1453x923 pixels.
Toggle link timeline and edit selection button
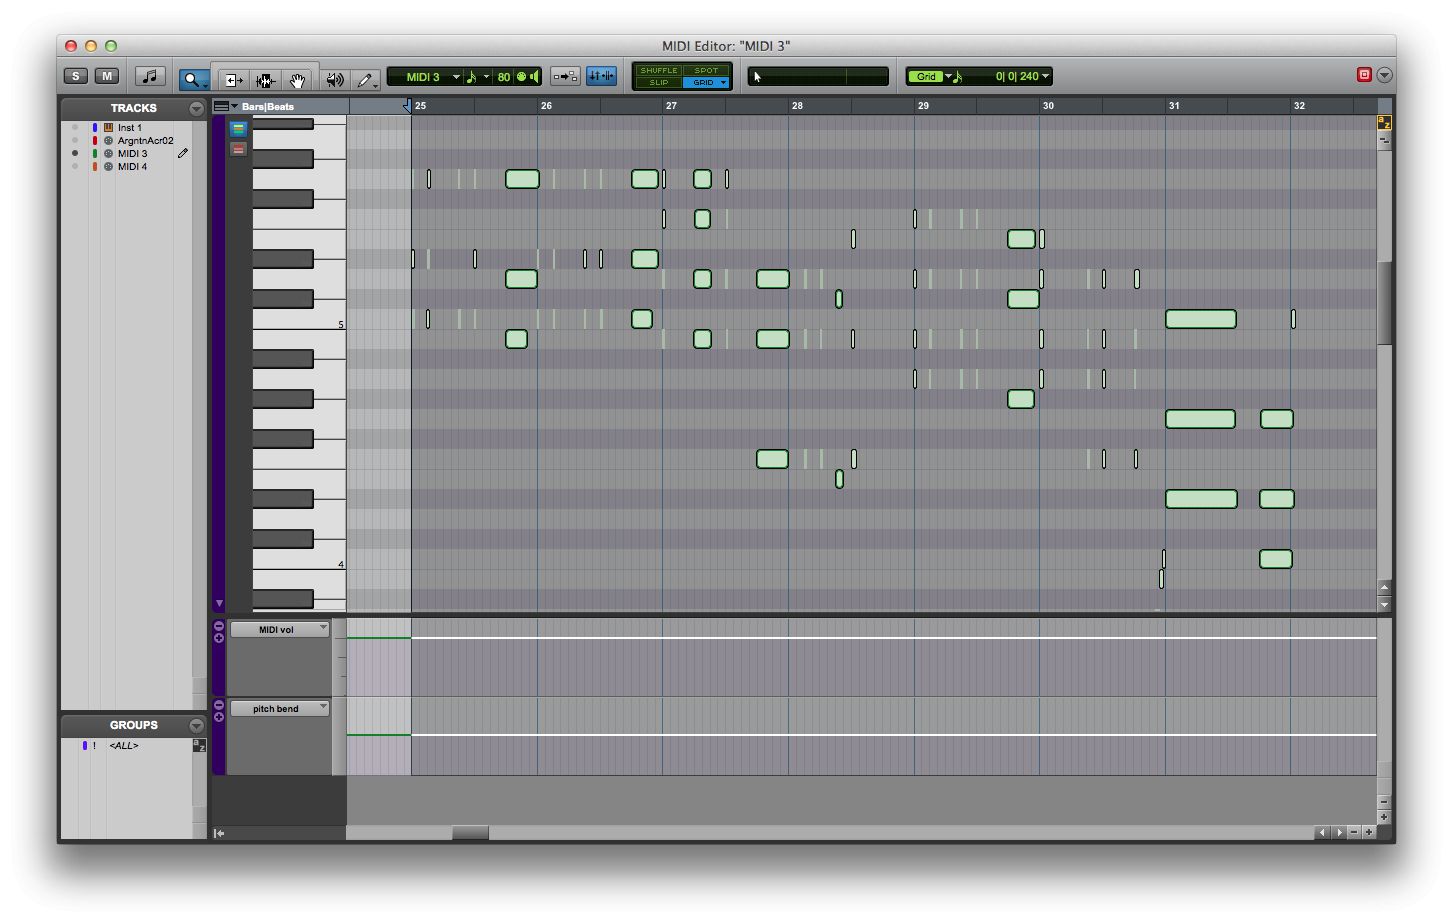(565, 76)
